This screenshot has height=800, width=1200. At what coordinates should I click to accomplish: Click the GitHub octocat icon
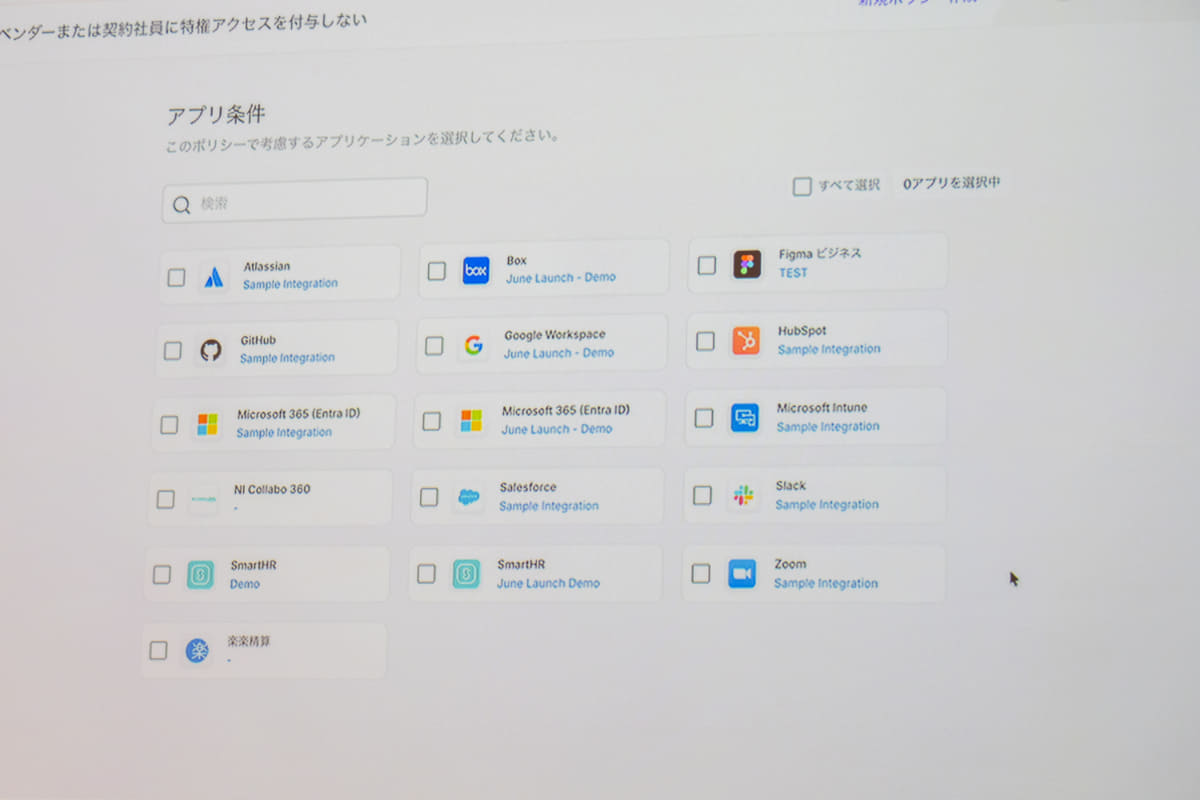(210, 350)
